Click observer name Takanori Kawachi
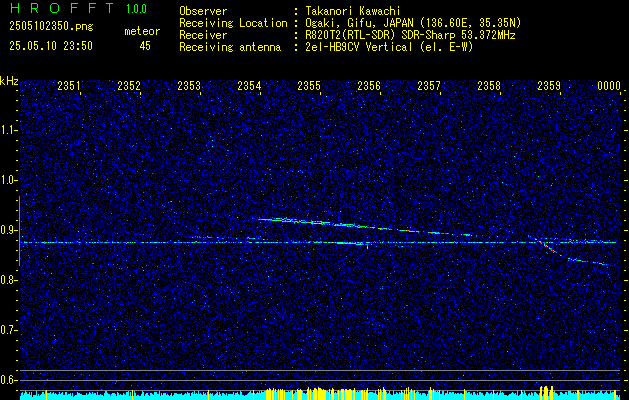The image size is (629, 400). [353, 11]
